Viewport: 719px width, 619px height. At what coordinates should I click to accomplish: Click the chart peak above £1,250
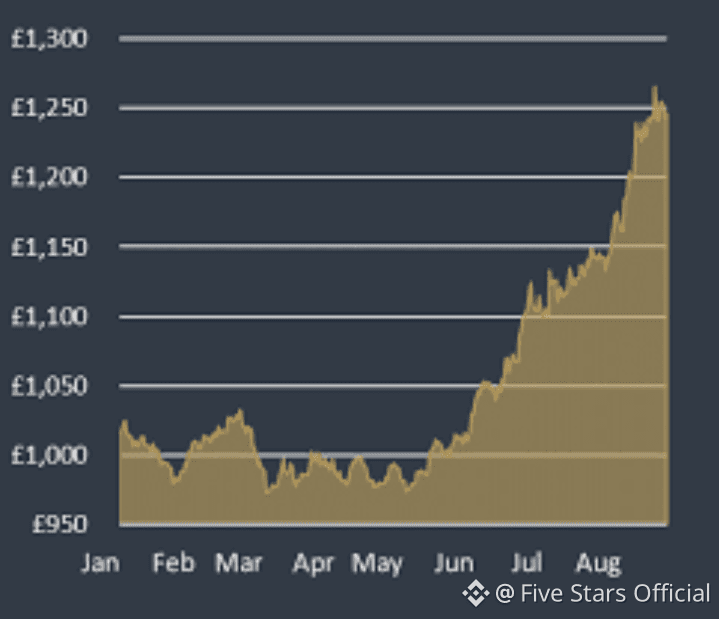point(655,87)
